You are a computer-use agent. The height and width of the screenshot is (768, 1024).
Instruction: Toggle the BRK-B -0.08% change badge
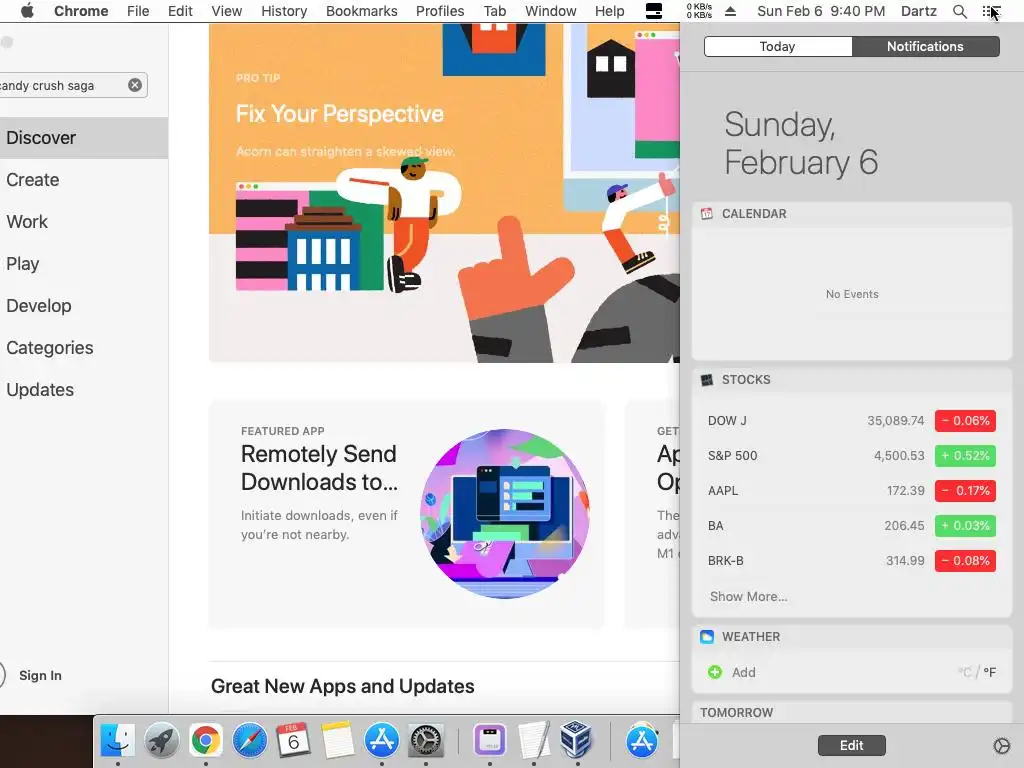[965, 560]
